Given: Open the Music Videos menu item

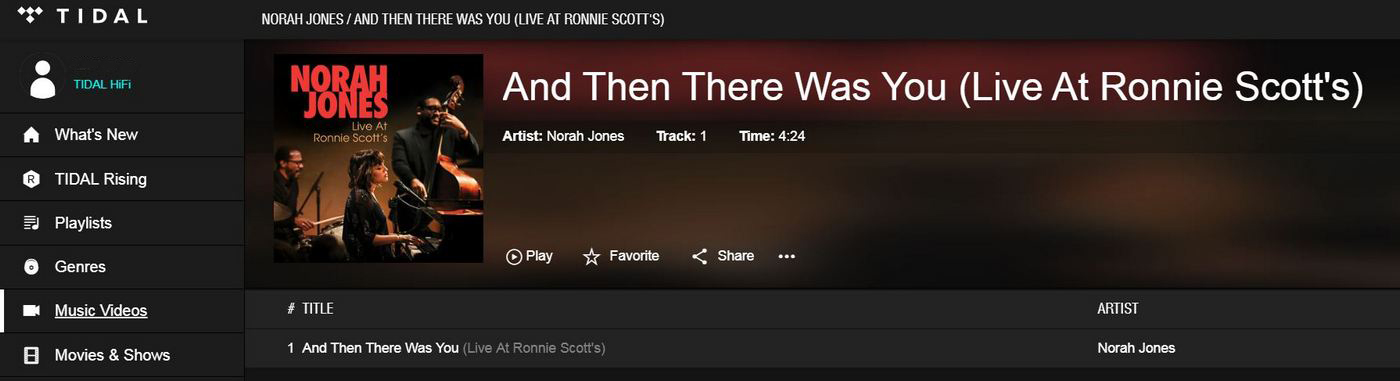Looking at the screenshot, I should [x=101, y=311].
